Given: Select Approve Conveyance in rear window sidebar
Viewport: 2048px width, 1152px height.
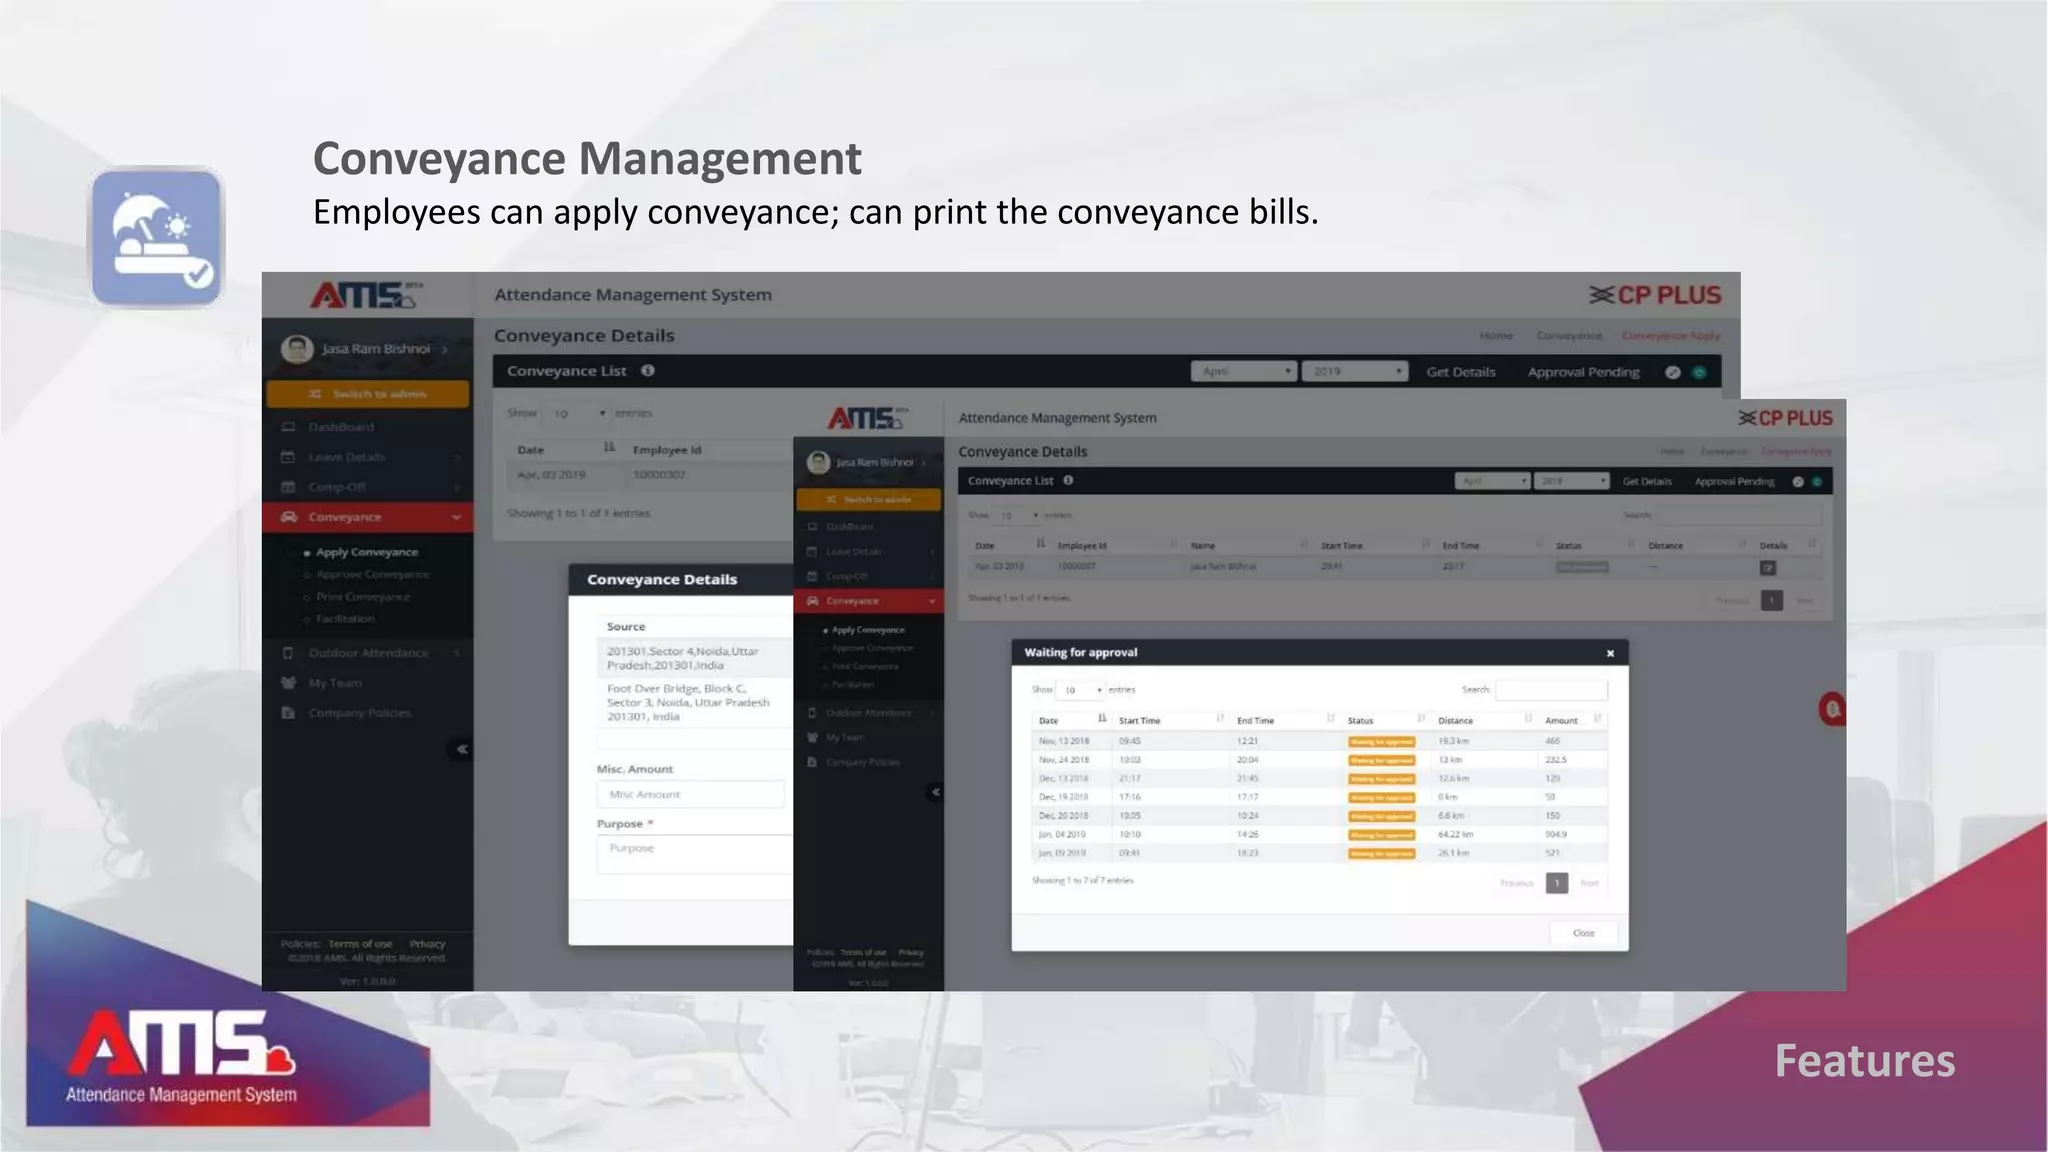Looking at the screenshot, I should point(373,574).
